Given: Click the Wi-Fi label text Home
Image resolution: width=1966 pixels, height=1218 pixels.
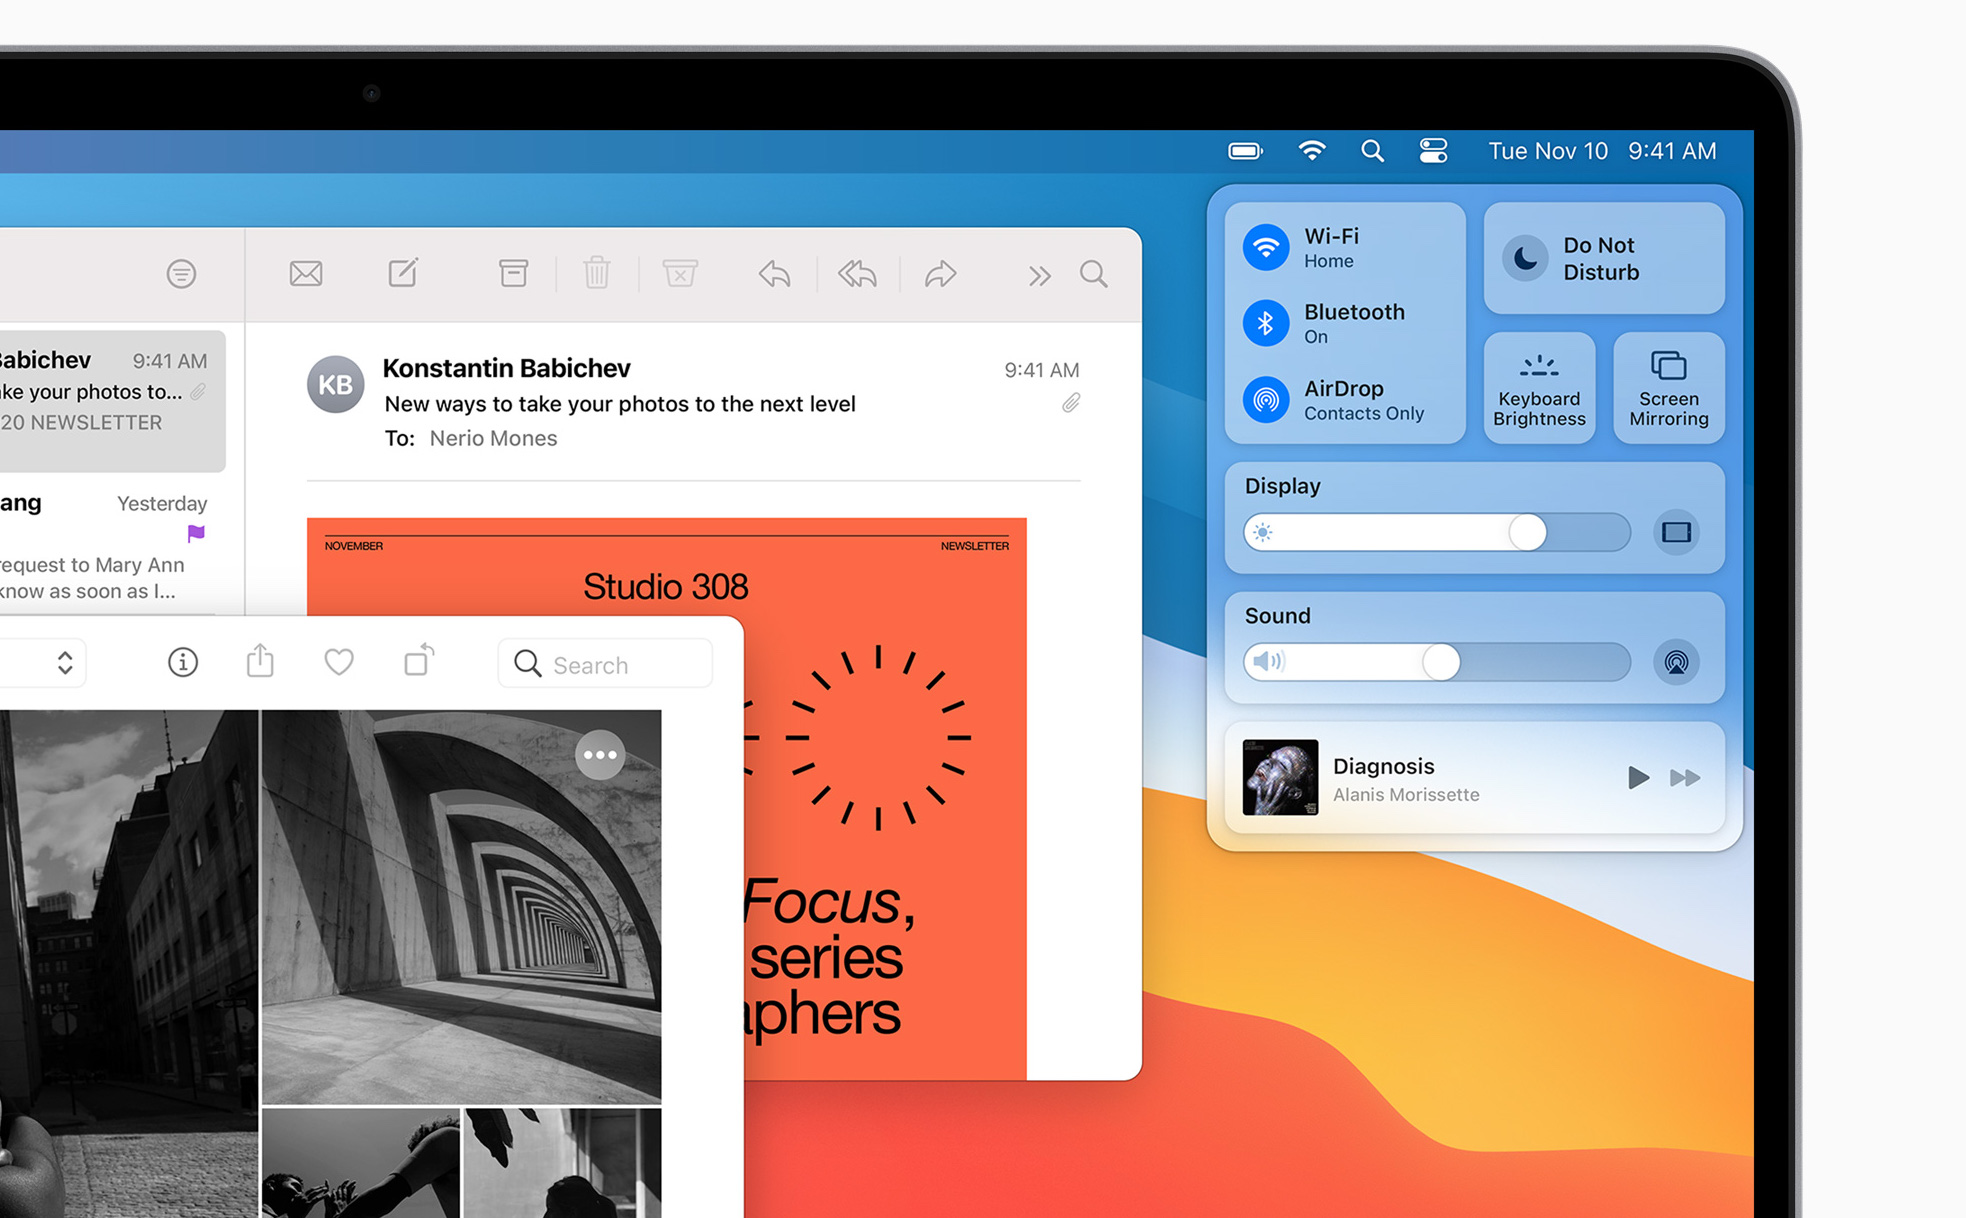Looking at the screenshot, I should (1328, 261).
